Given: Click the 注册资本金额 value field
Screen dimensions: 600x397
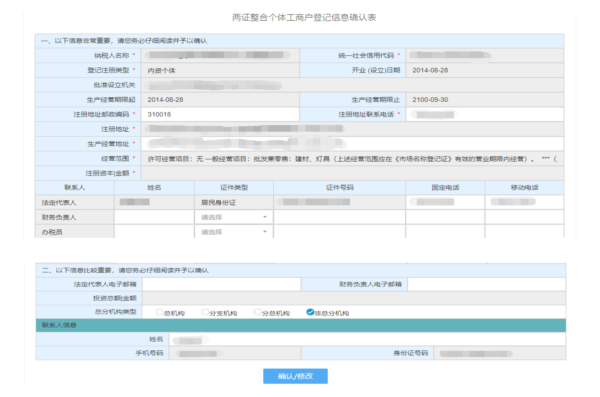Looking at the screenshot, I should click(x=352, y=173).
